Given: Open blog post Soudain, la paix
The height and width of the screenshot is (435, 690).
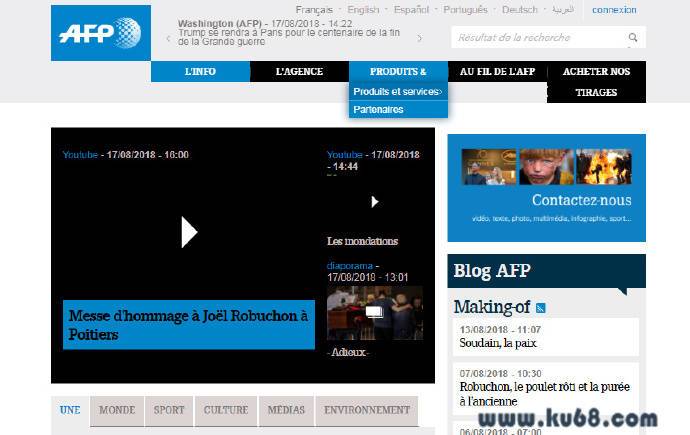Looking at the screenshot, I should pos(498,343).
